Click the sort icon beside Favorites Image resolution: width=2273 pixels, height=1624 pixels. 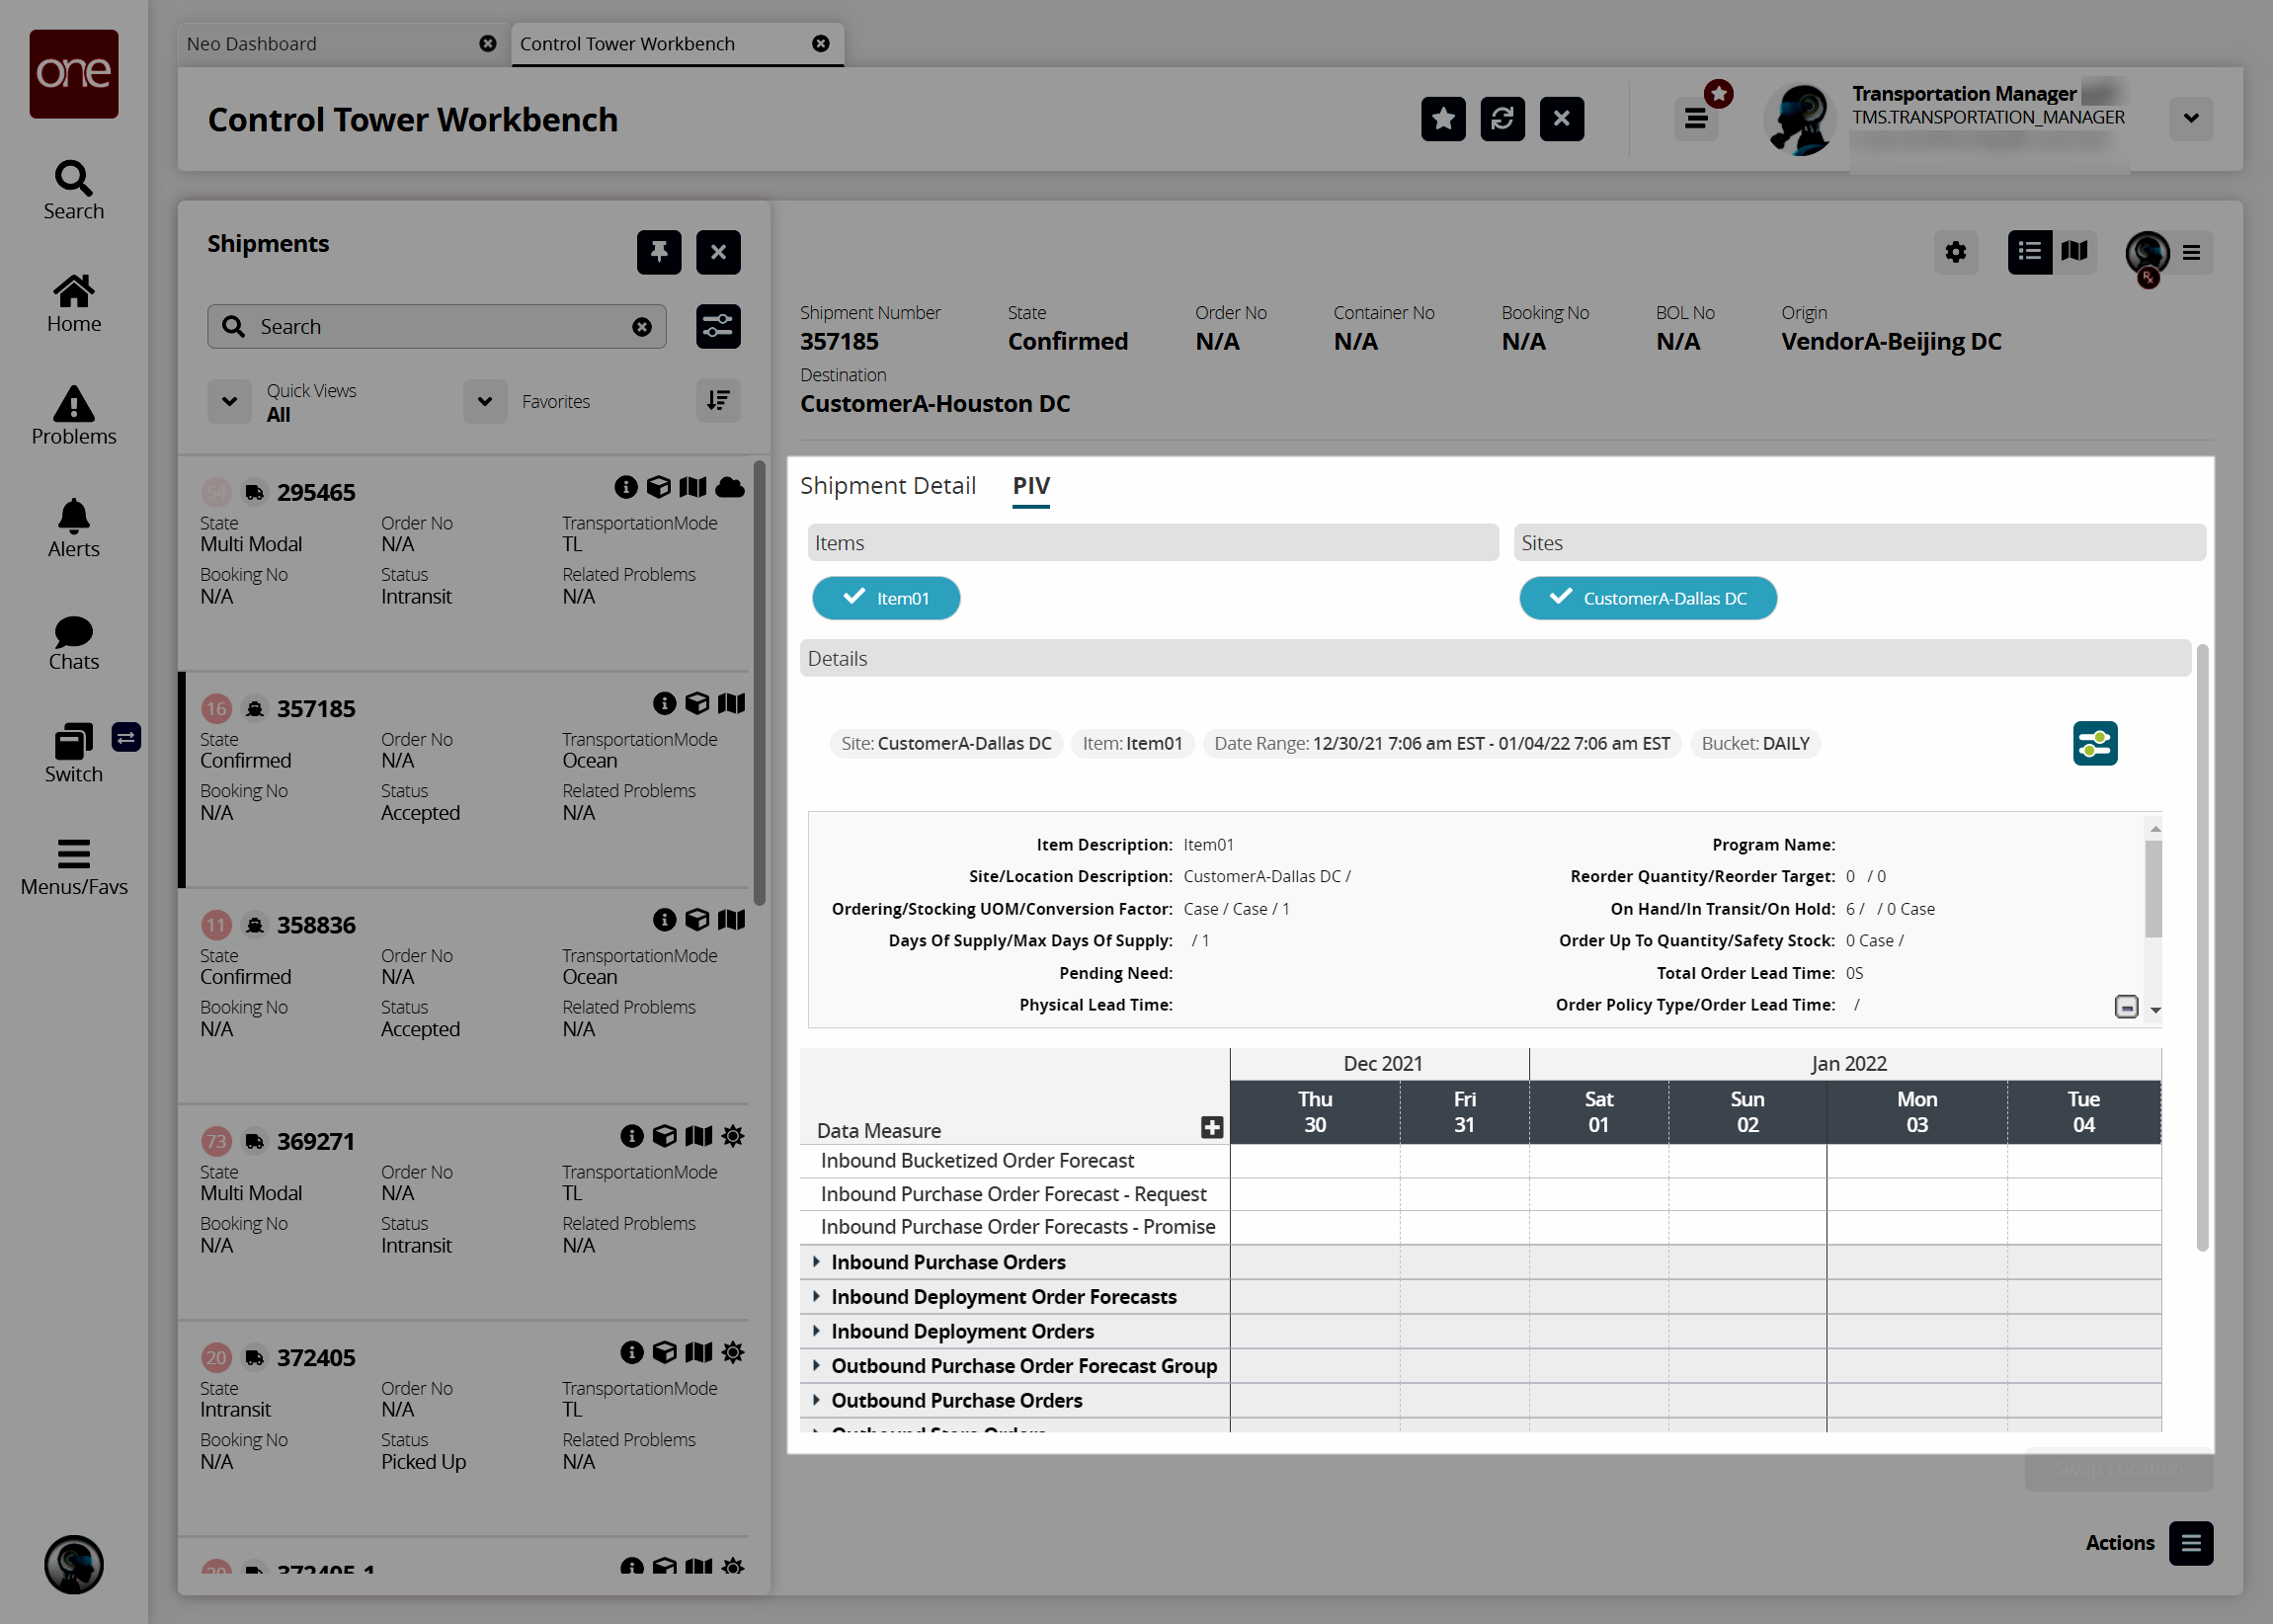pyautogui.click(x=718, y=401)
